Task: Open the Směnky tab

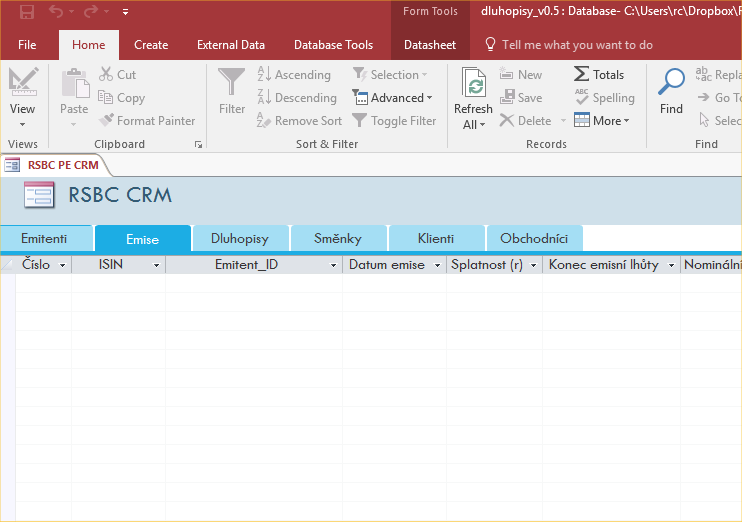Action: (338, 239)
